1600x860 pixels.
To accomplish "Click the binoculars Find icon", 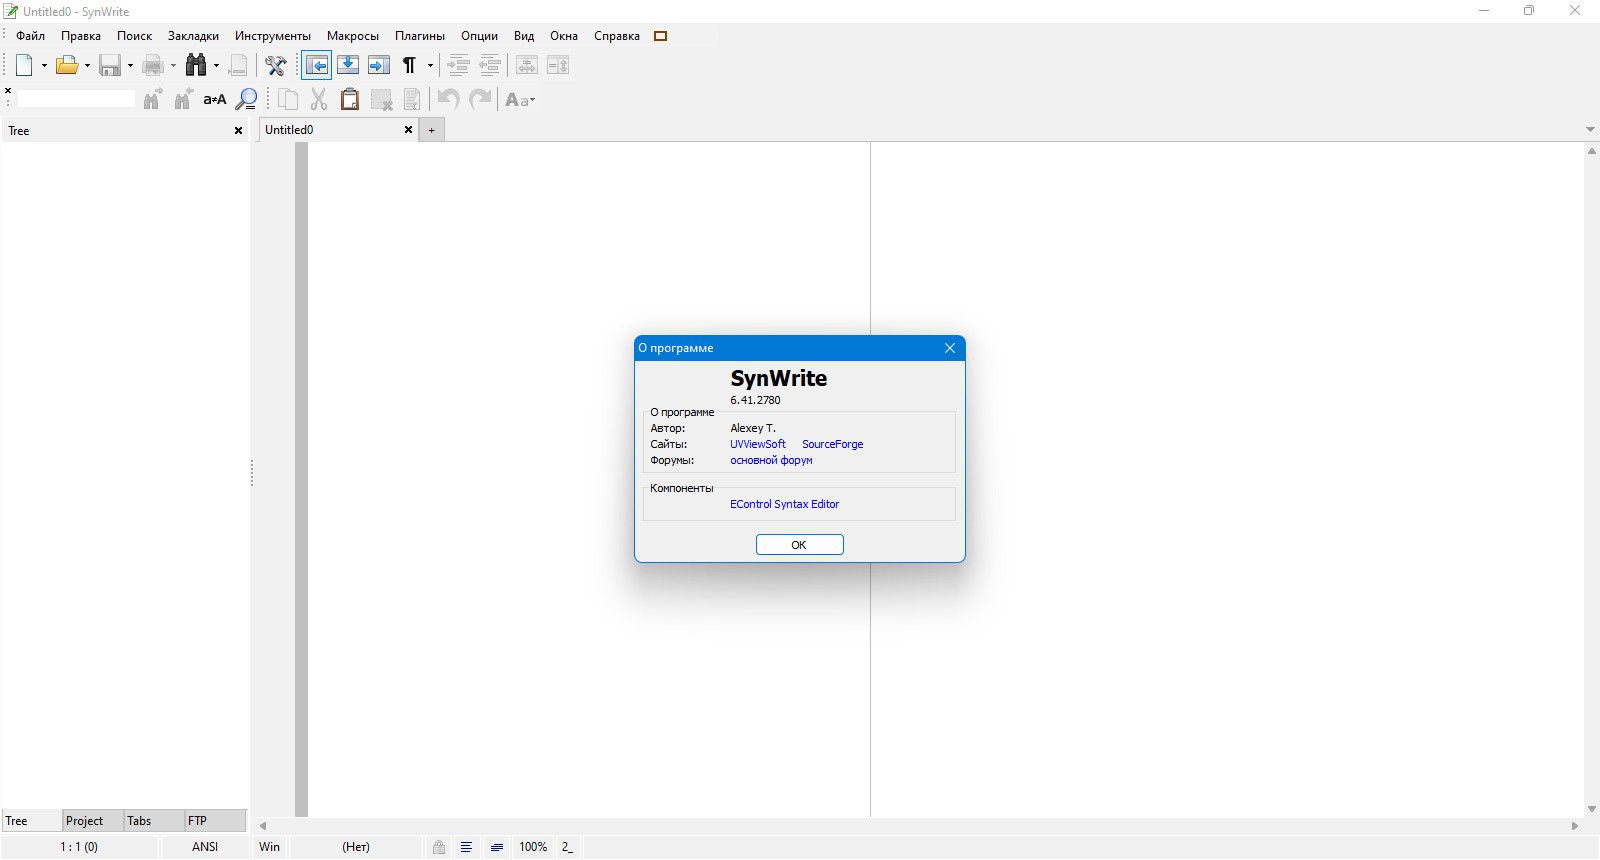I will 196,65.
